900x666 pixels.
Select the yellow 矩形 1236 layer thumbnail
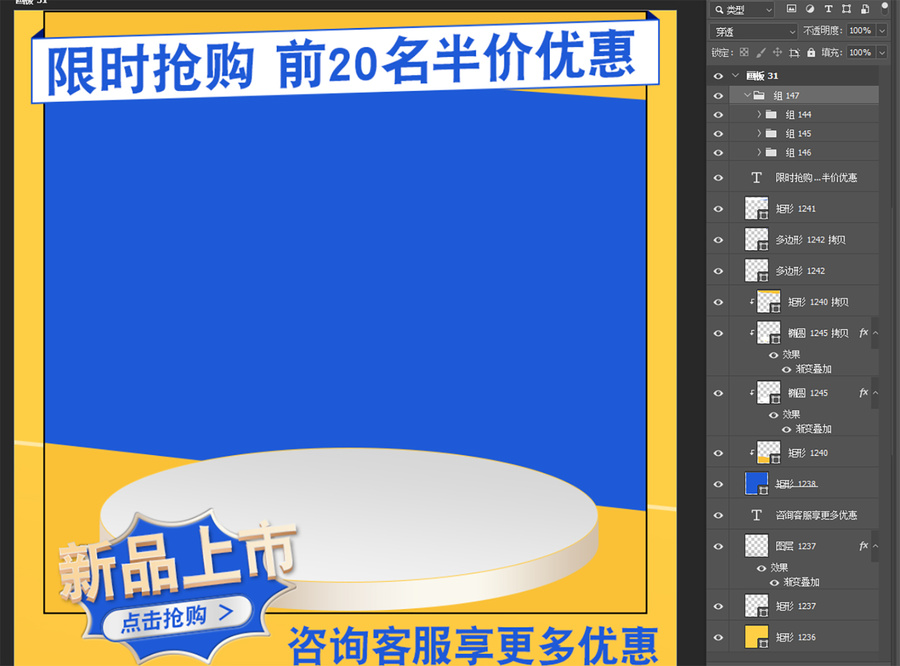pyautogui.click(x=757, y=637)
